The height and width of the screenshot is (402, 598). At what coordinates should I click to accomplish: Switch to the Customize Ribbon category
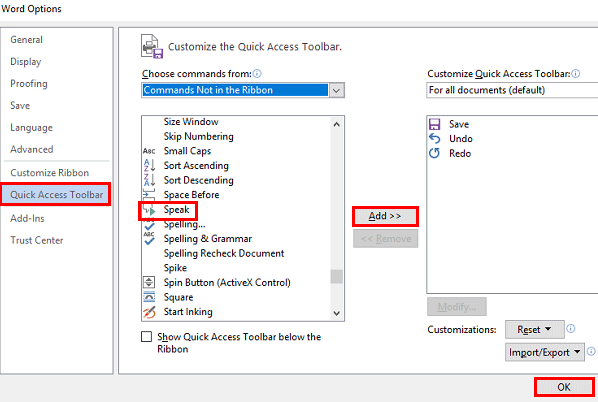click(x=50, y=173)
